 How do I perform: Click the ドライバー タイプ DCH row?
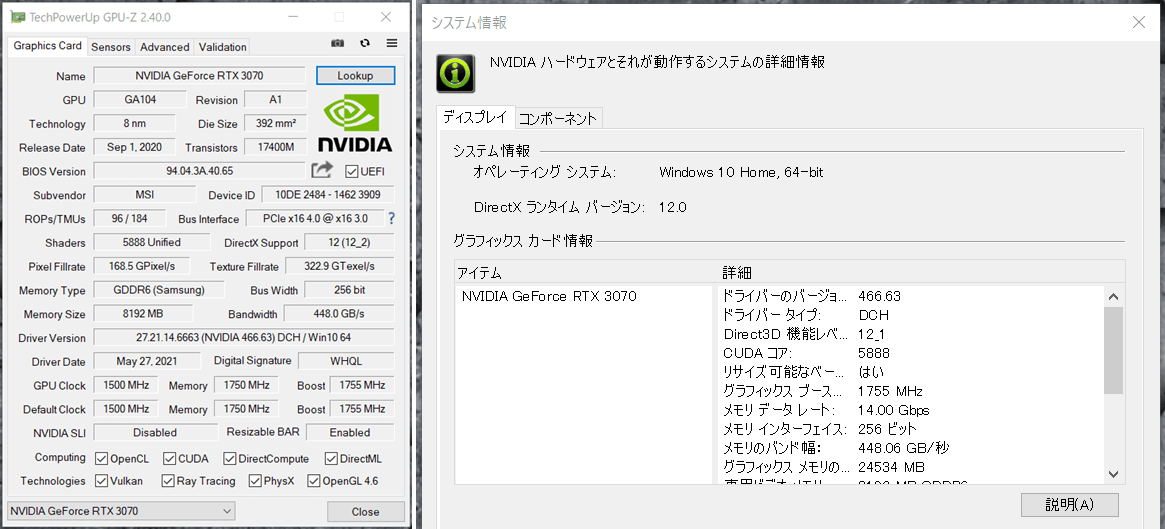tap(912, 315)
